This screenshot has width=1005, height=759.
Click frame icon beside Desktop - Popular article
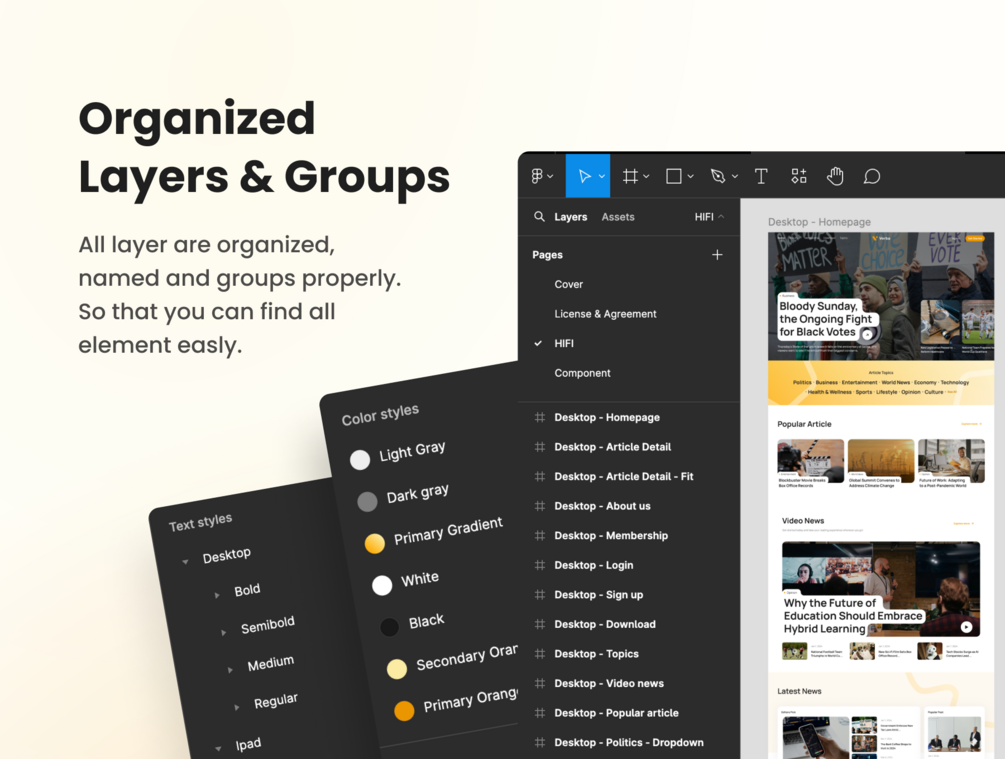(540, 712)
